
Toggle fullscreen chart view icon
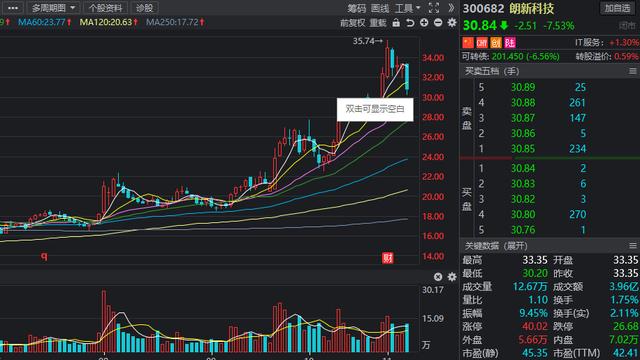[434, 8]
